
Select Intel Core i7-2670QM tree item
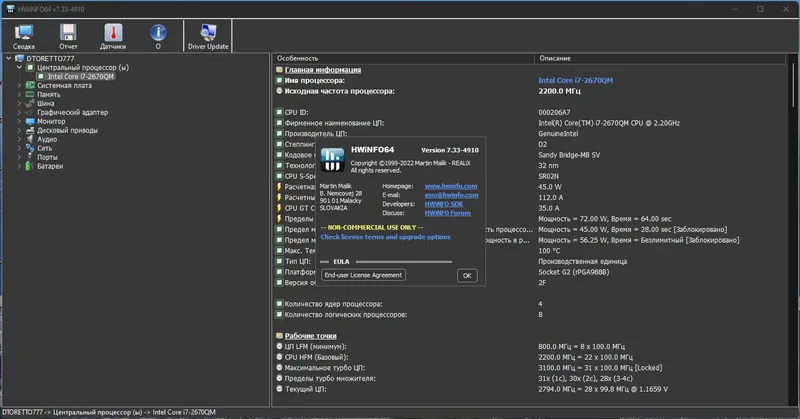(81, 77)
